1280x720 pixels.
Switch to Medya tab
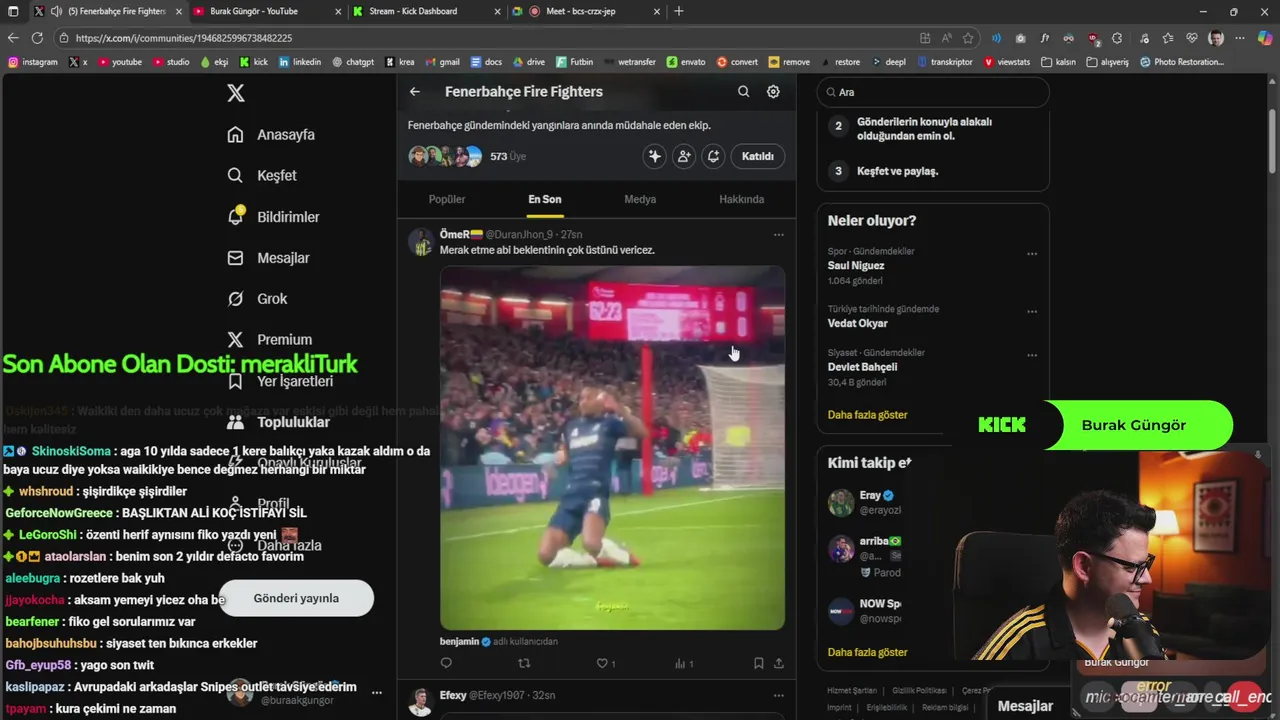pos(640,199)
